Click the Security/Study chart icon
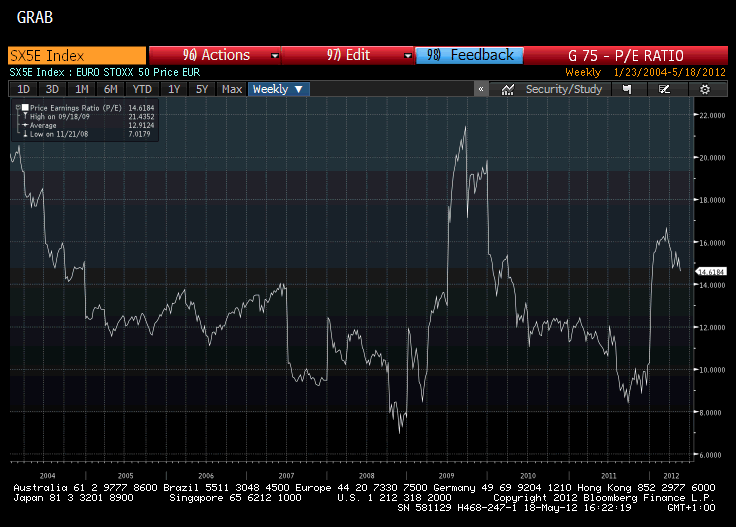The width and height of the screenshot is (736, 527). (x=507, y=89)
